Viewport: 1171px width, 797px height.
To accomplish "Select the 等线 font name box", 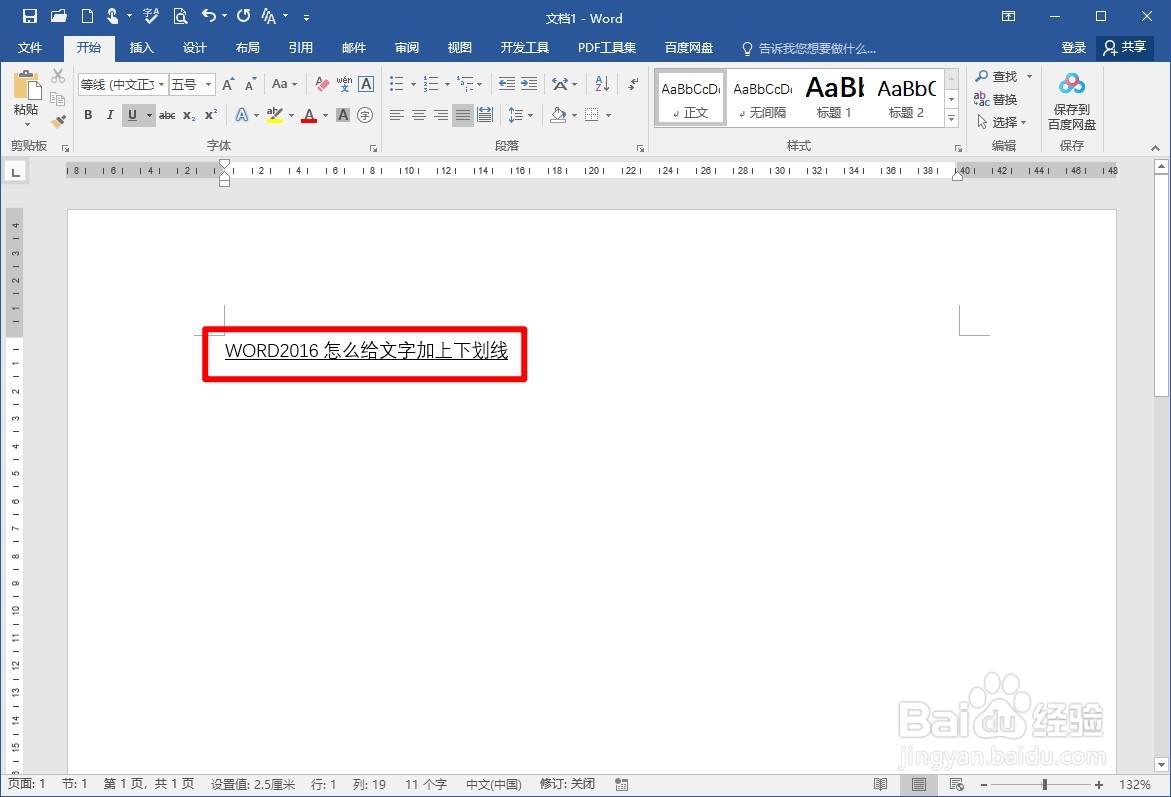I will click(x=115, y=84).
